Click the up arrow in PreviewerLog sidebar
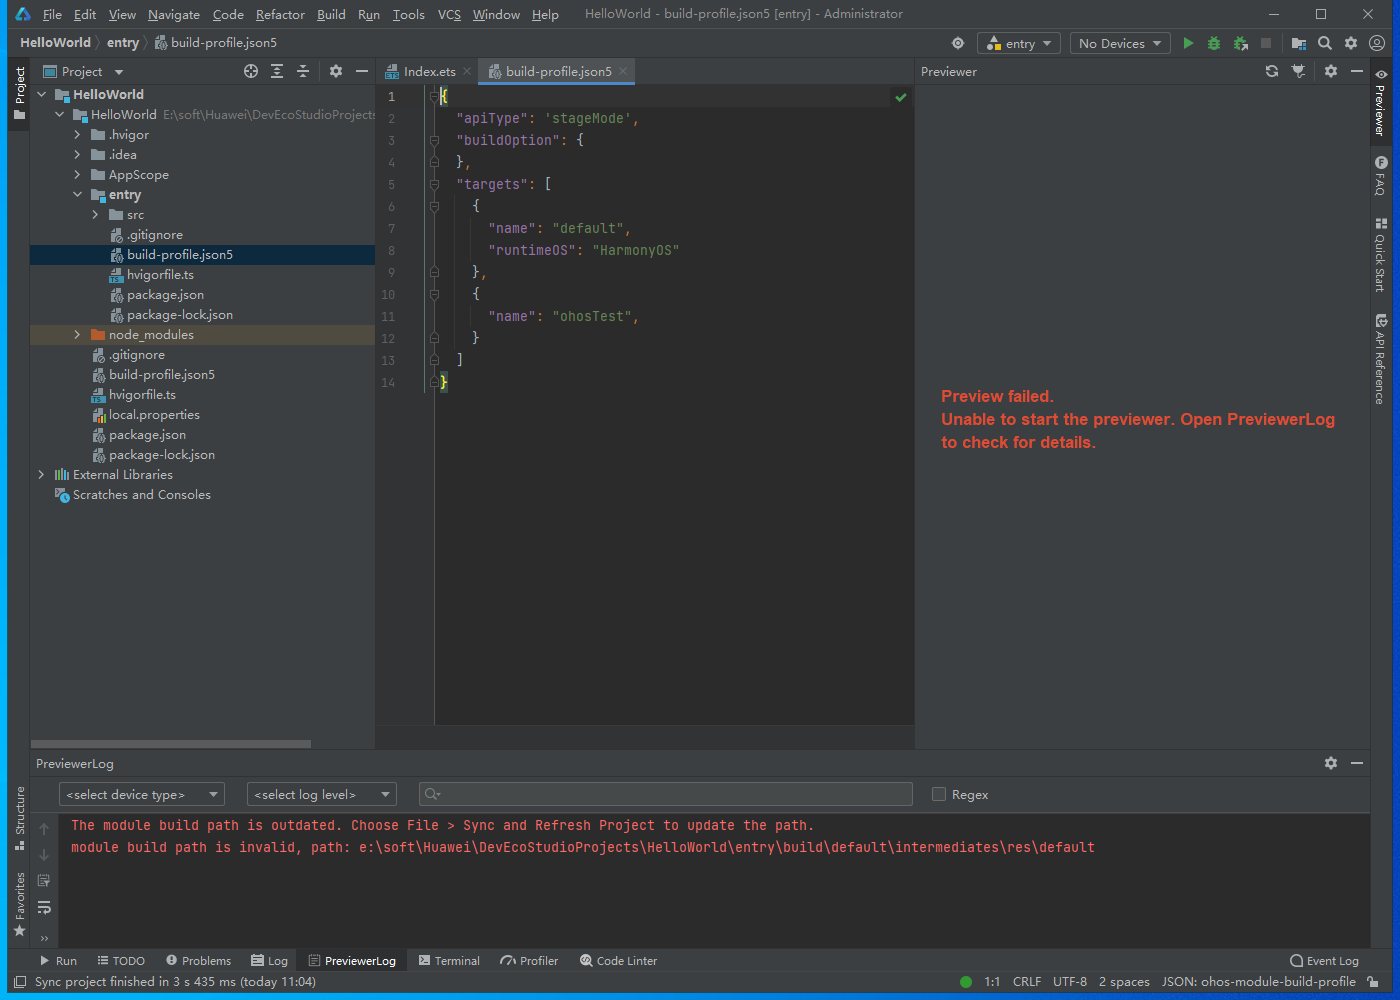 point(44,829)
